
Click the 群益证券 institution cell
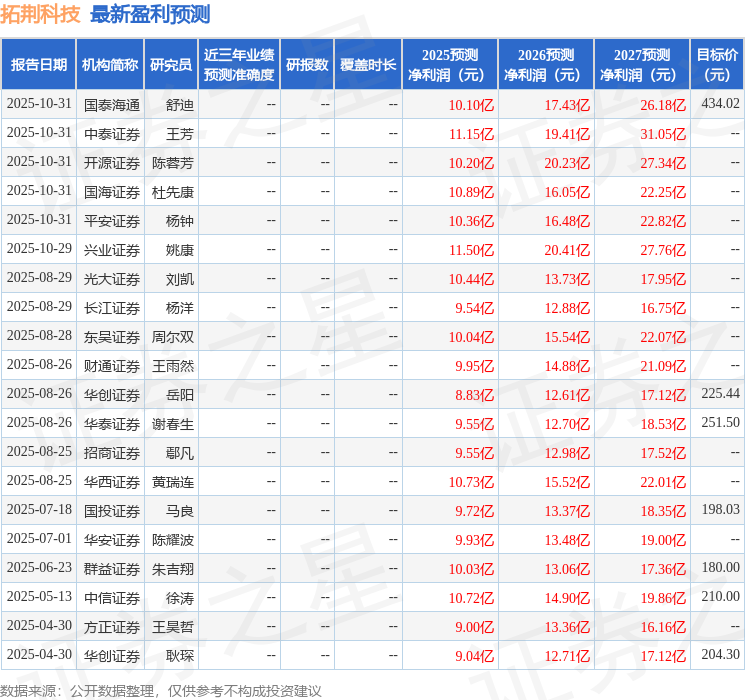click(x=112, y=569)
